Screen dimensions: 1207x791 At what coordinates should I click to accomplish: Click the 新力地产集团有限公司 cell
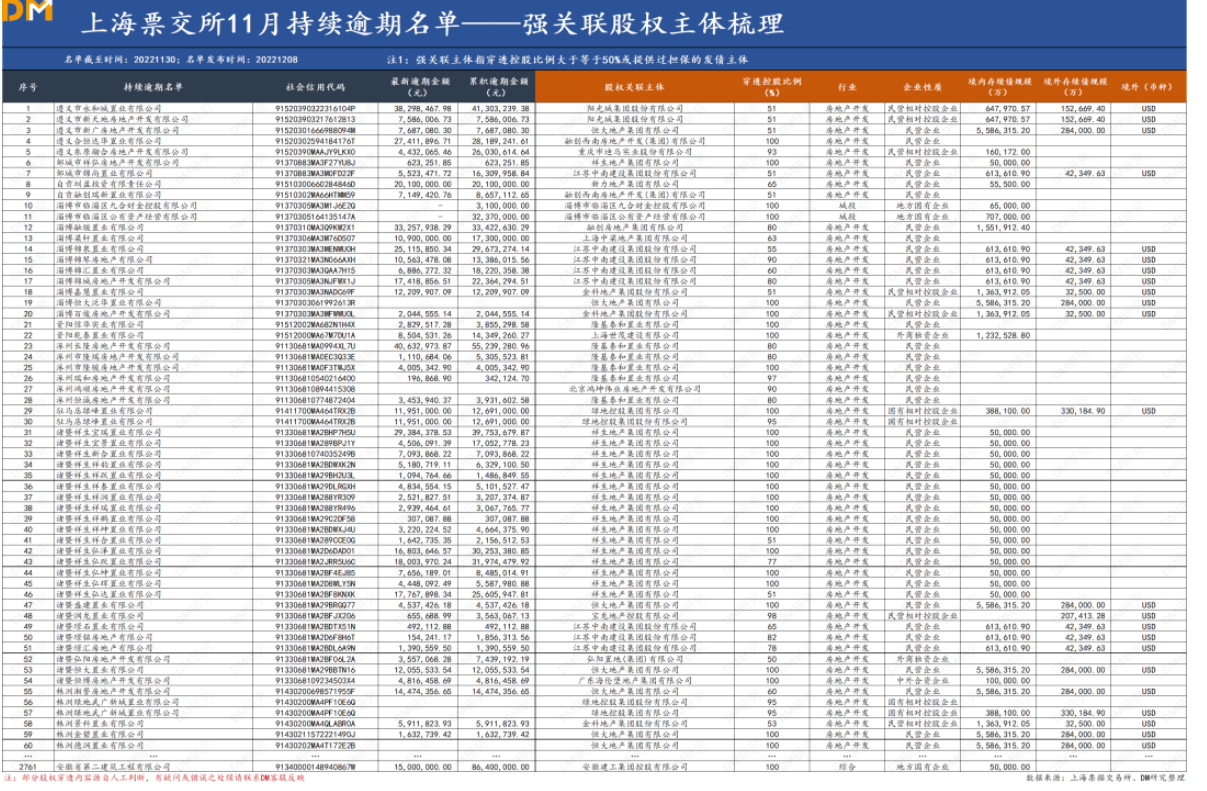(x=634, y=184)
